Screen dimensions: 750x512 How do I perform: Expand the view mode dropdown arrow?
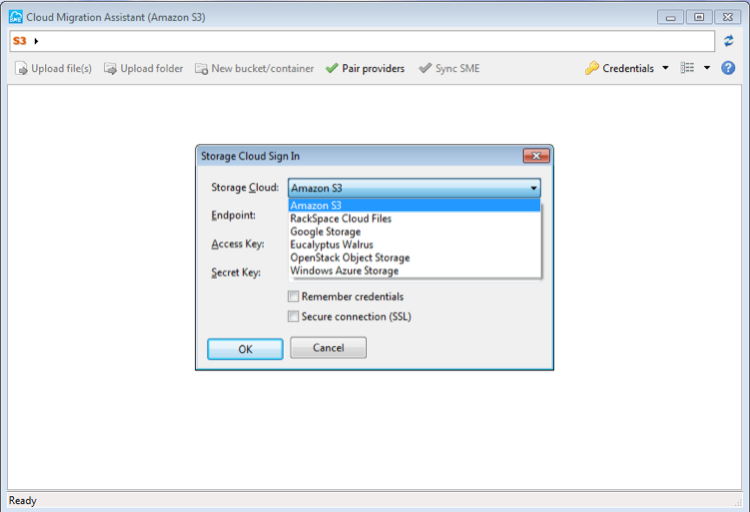707,68
